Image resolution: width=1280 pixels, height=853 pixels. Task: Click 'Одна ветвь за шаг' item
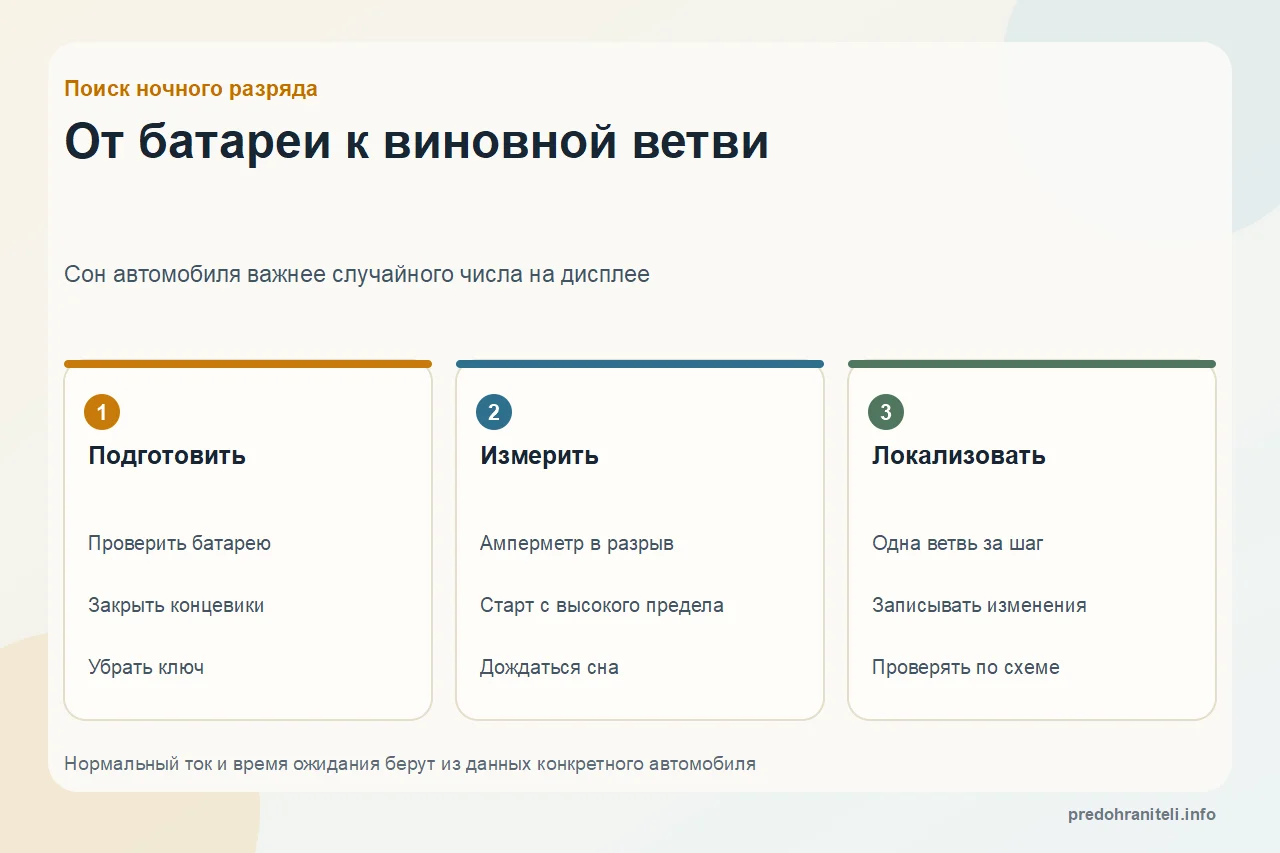(x=958, y=543)
